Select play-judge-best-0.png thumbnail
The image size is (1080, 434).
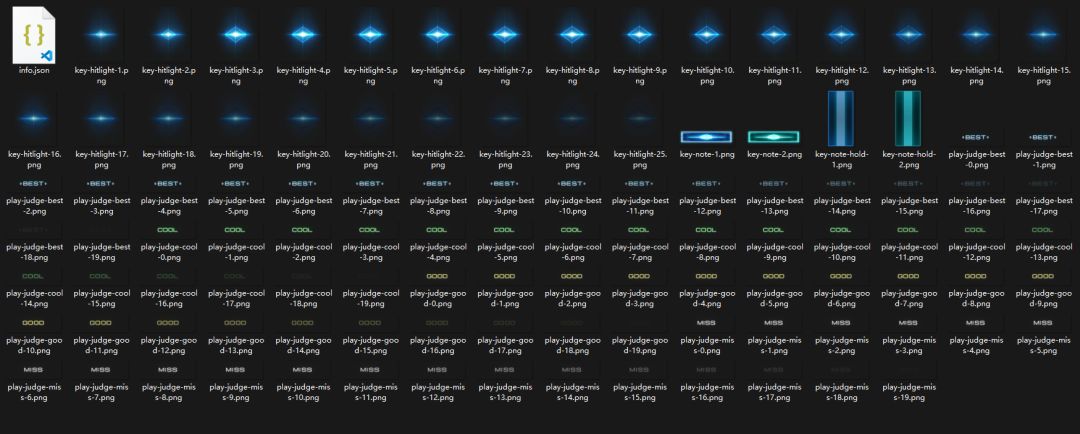[x=976, y=137]
